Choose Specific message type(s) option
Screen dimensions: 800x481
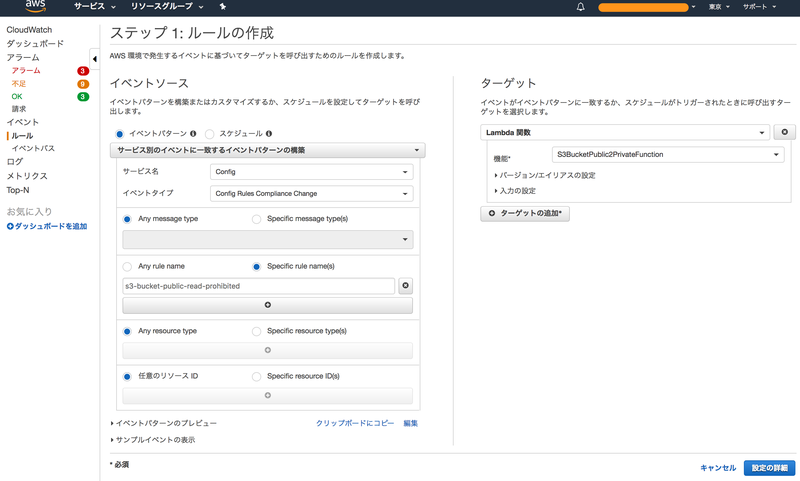click(x=256, y=219)
